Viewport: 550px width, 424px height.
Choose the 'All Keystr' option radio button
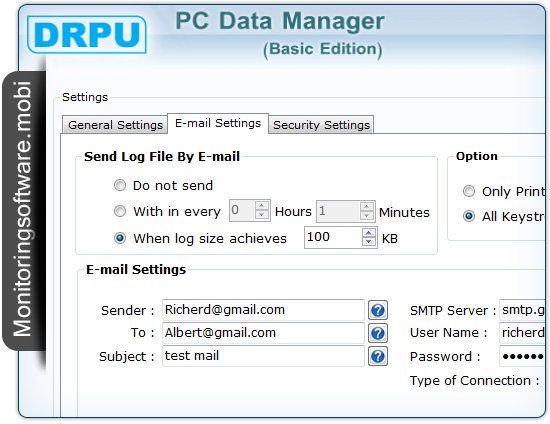469,216
